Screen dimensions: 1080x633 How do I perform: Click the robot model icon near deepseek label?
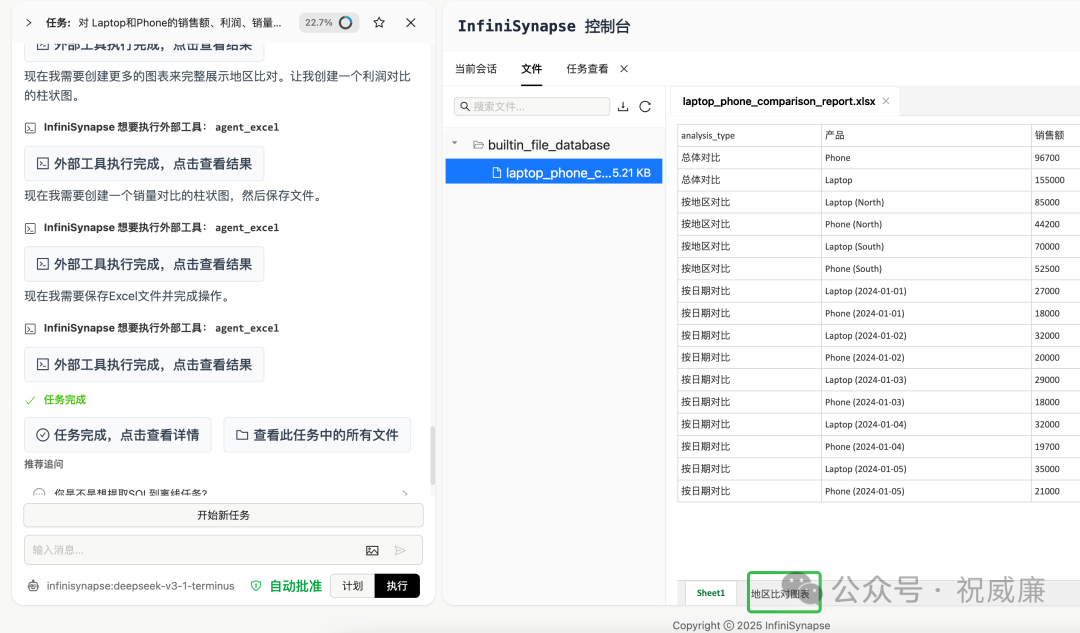tap(32, 584)
